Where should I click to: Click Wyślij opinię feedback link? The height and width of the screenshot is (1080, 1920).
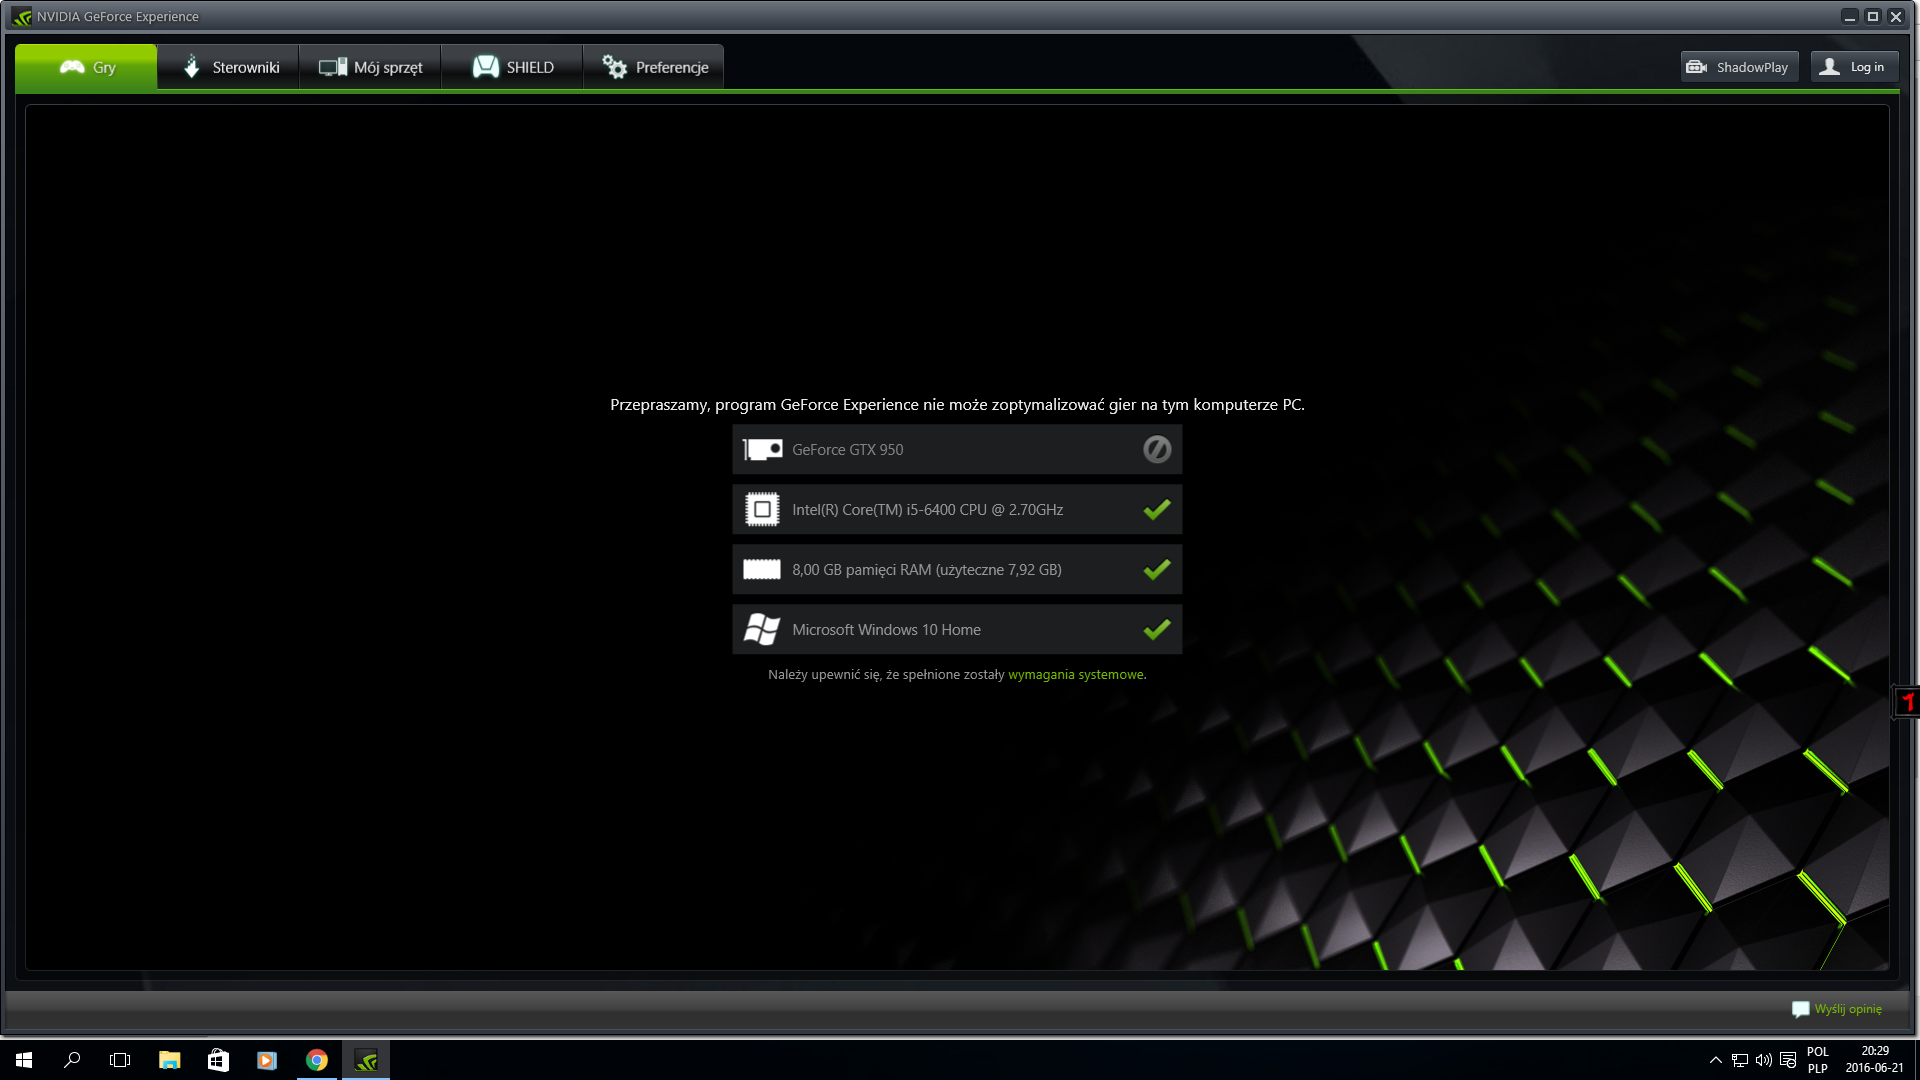tap(1848, 1009)
